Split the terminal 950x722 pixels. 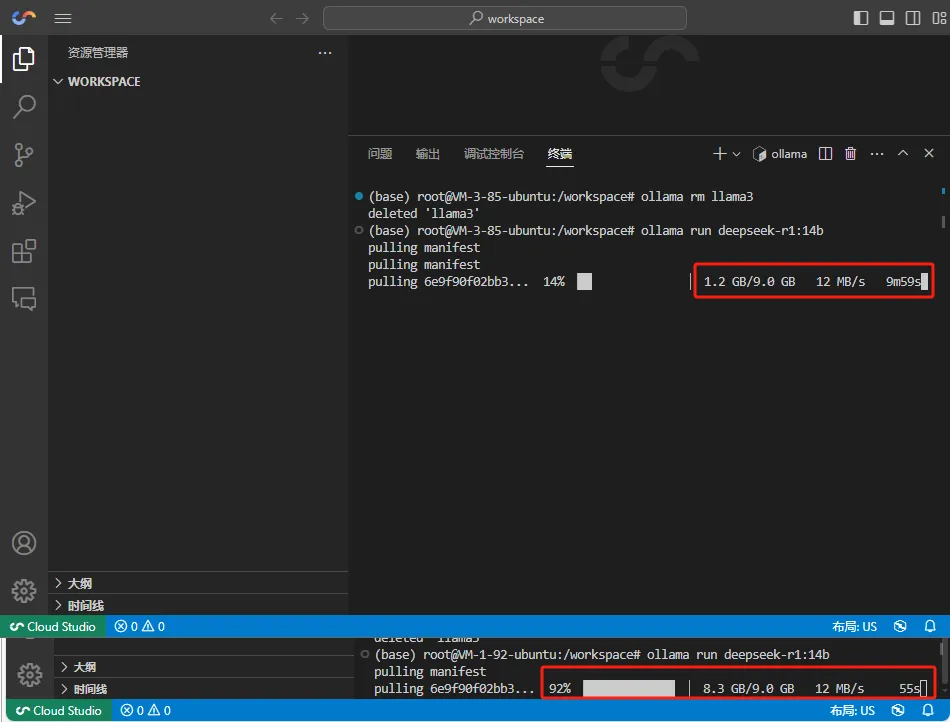(825, 154)
